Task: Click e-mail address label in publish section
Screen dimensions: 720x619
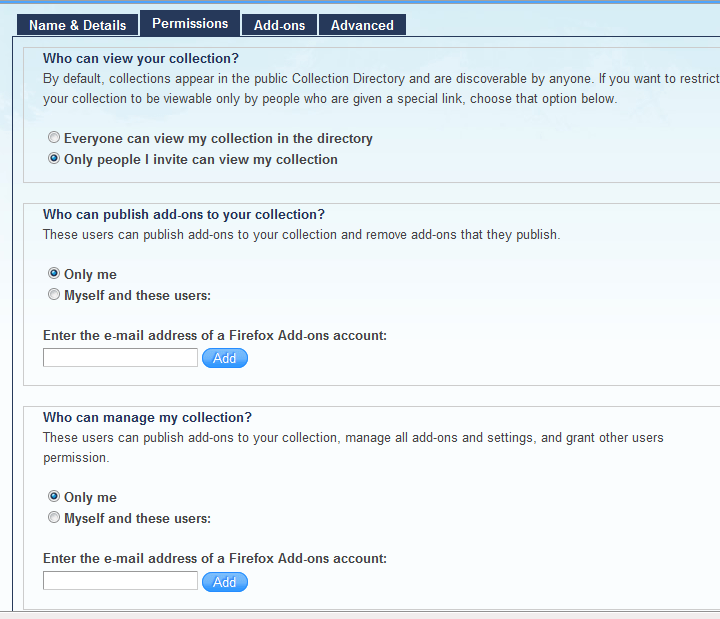Action: pyautogui.click(x=215, y=336)
